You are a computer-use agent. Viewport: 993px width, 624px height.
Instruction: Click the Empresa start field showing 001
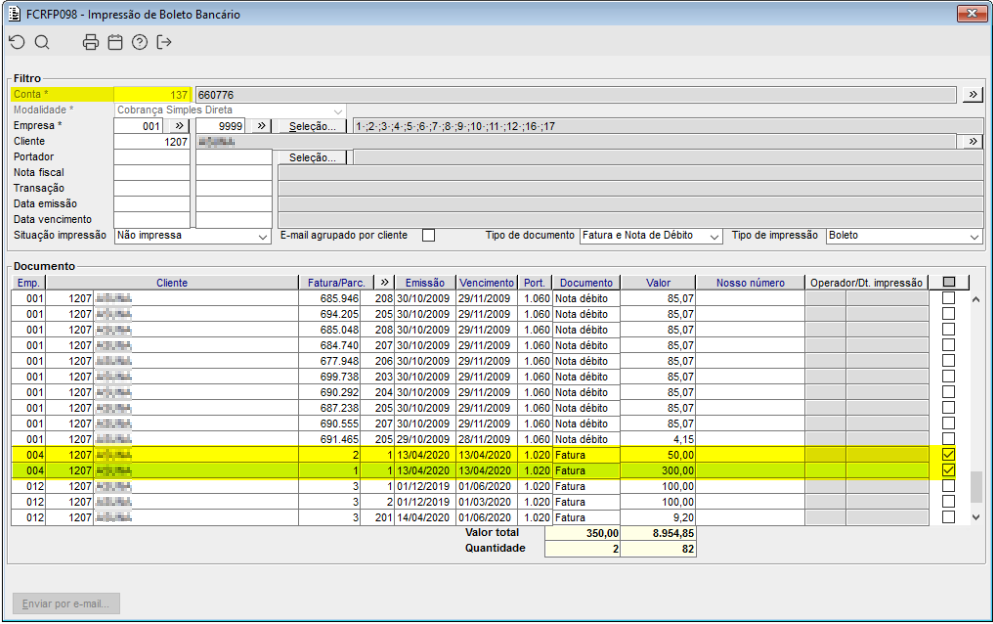pyautogui.click(x=138, y=125)
